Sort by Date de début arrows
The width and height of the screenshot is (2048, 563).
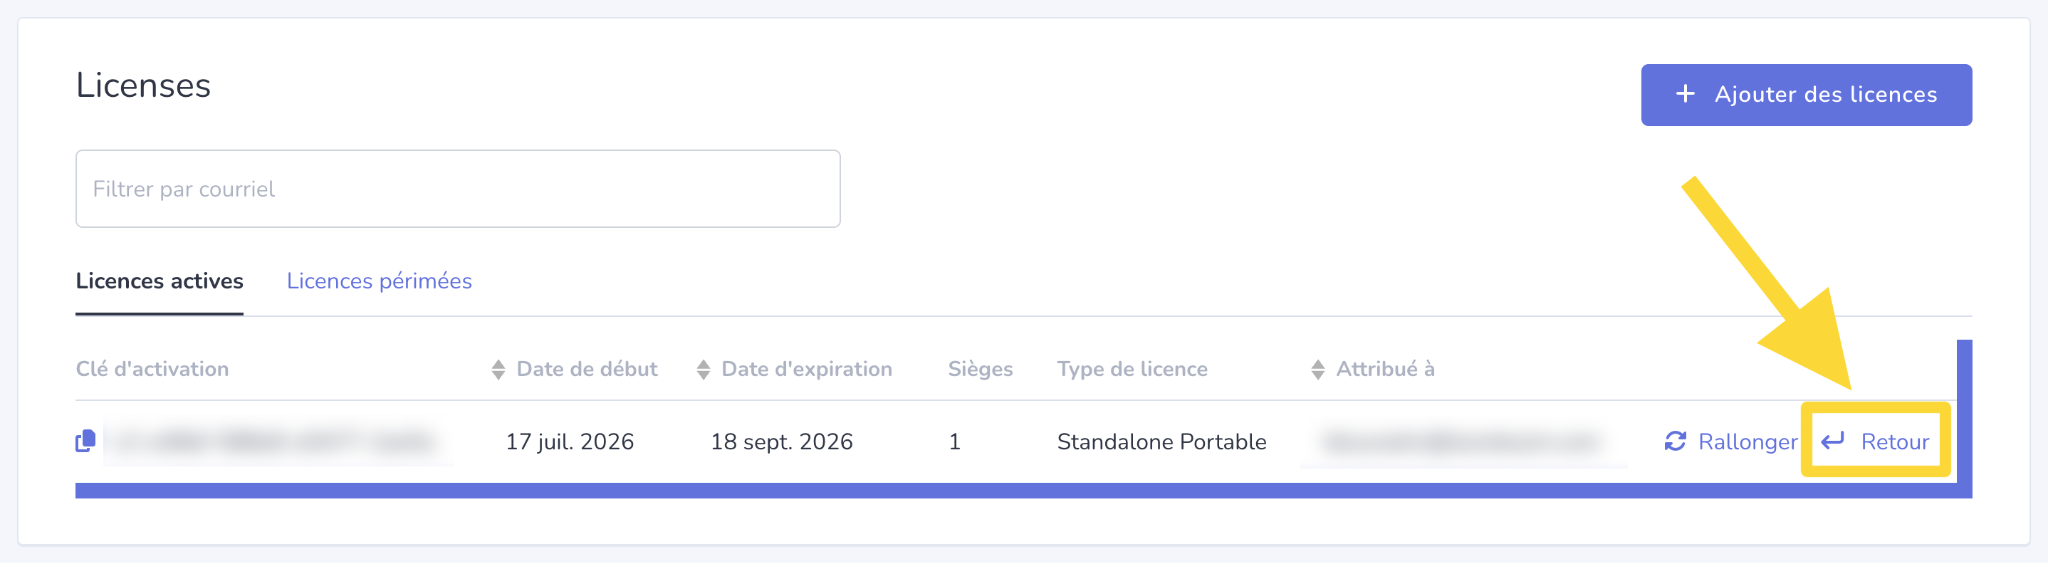pos(498,370)
